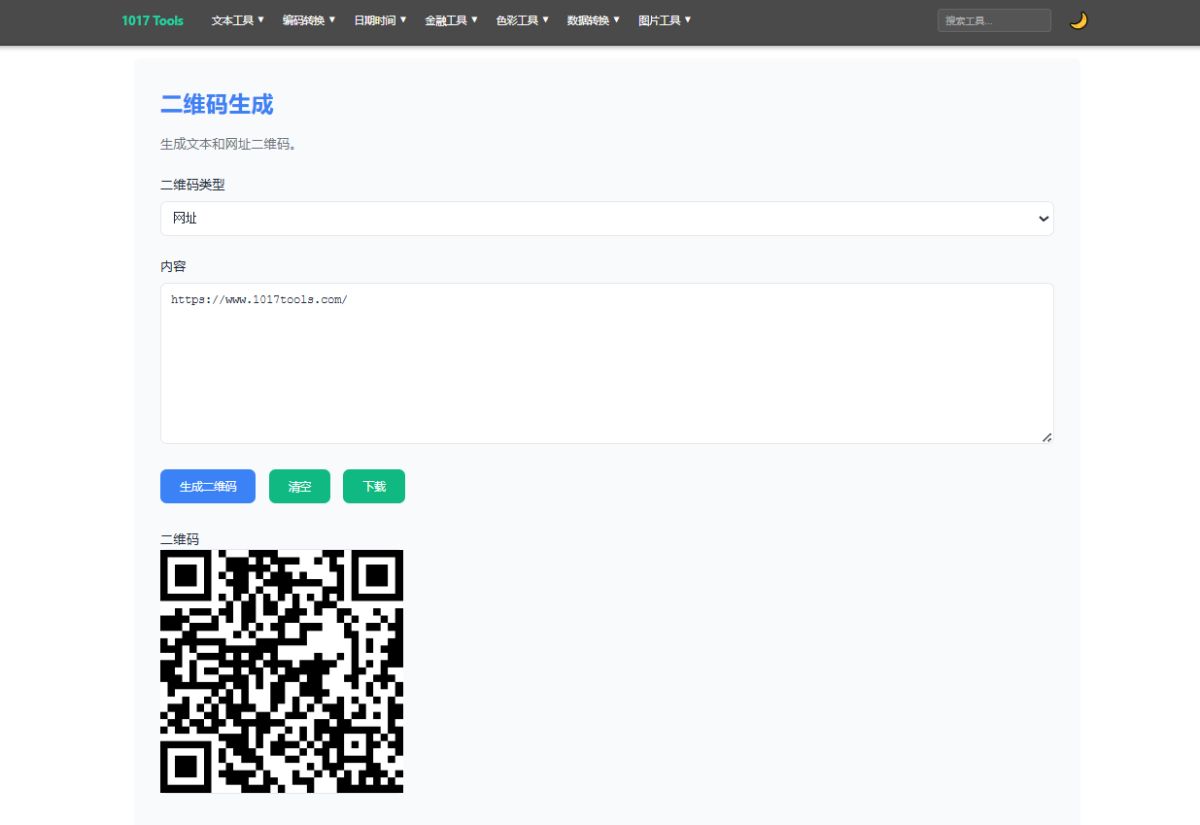Screen dimensions: 1200x825
Task: Select the URL text in the content box
Action: click(x=258, y=298)
